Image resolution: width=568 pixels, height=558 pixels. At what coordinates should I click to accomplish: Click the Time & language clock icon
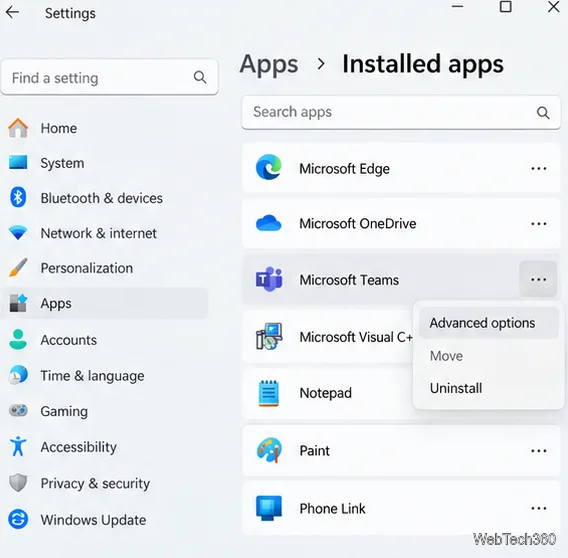[x=18, y=375]
